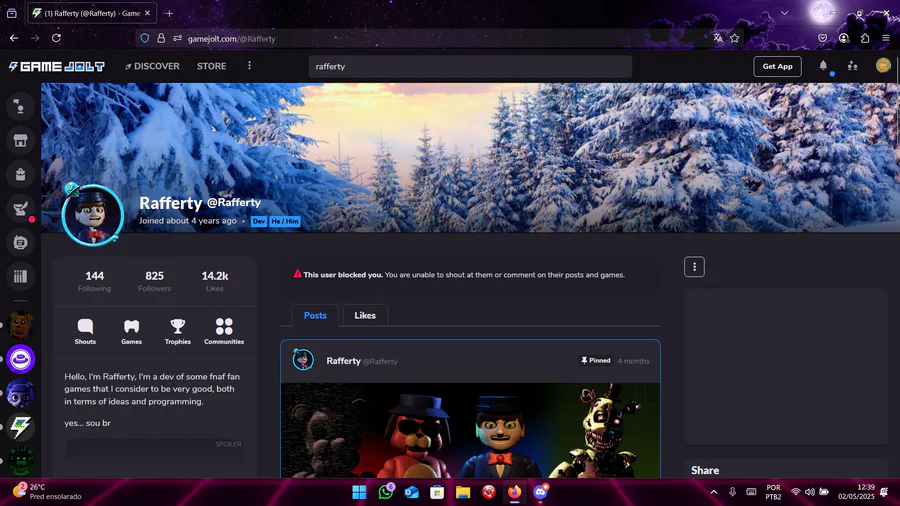Open the top navigation more-options menu
The width and height of the screenshot is (900, 506).
[249, 66]
